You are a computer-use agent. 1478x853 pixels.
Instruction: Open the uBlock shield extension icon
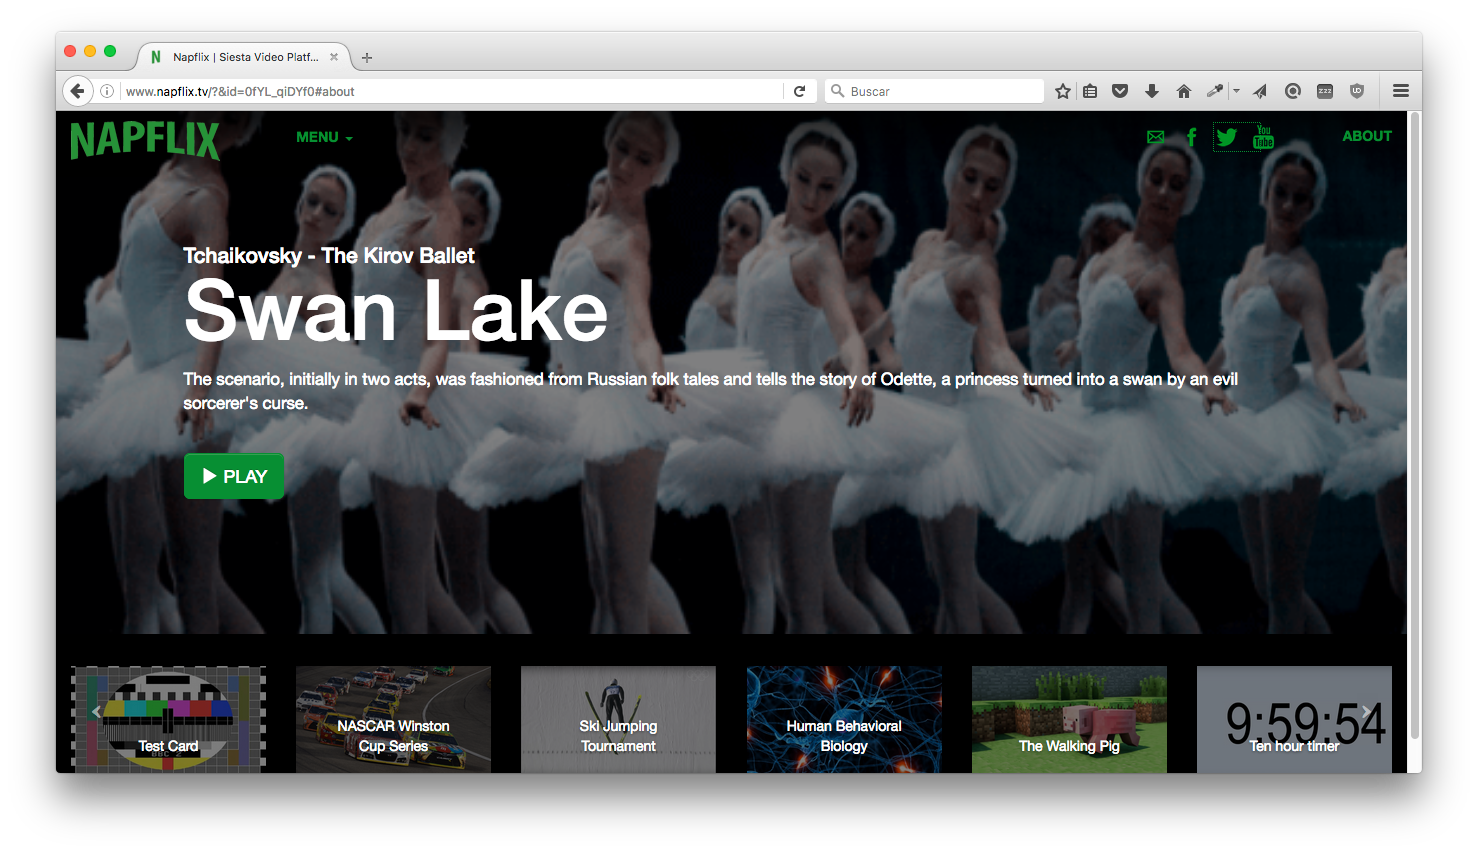(1357, 91)
